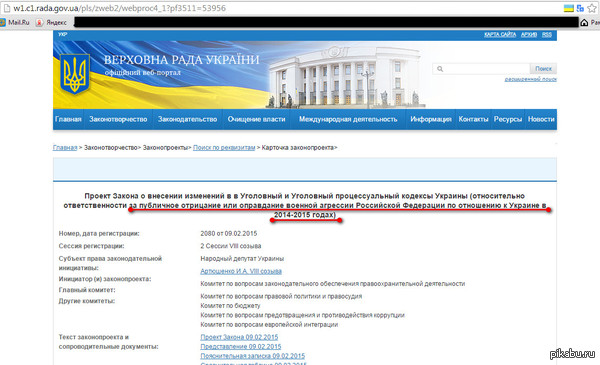This screenshot has height=365, width=600.
Task: Click Комитет по вопросам европейской интеграции text
Action: point(269,325)
